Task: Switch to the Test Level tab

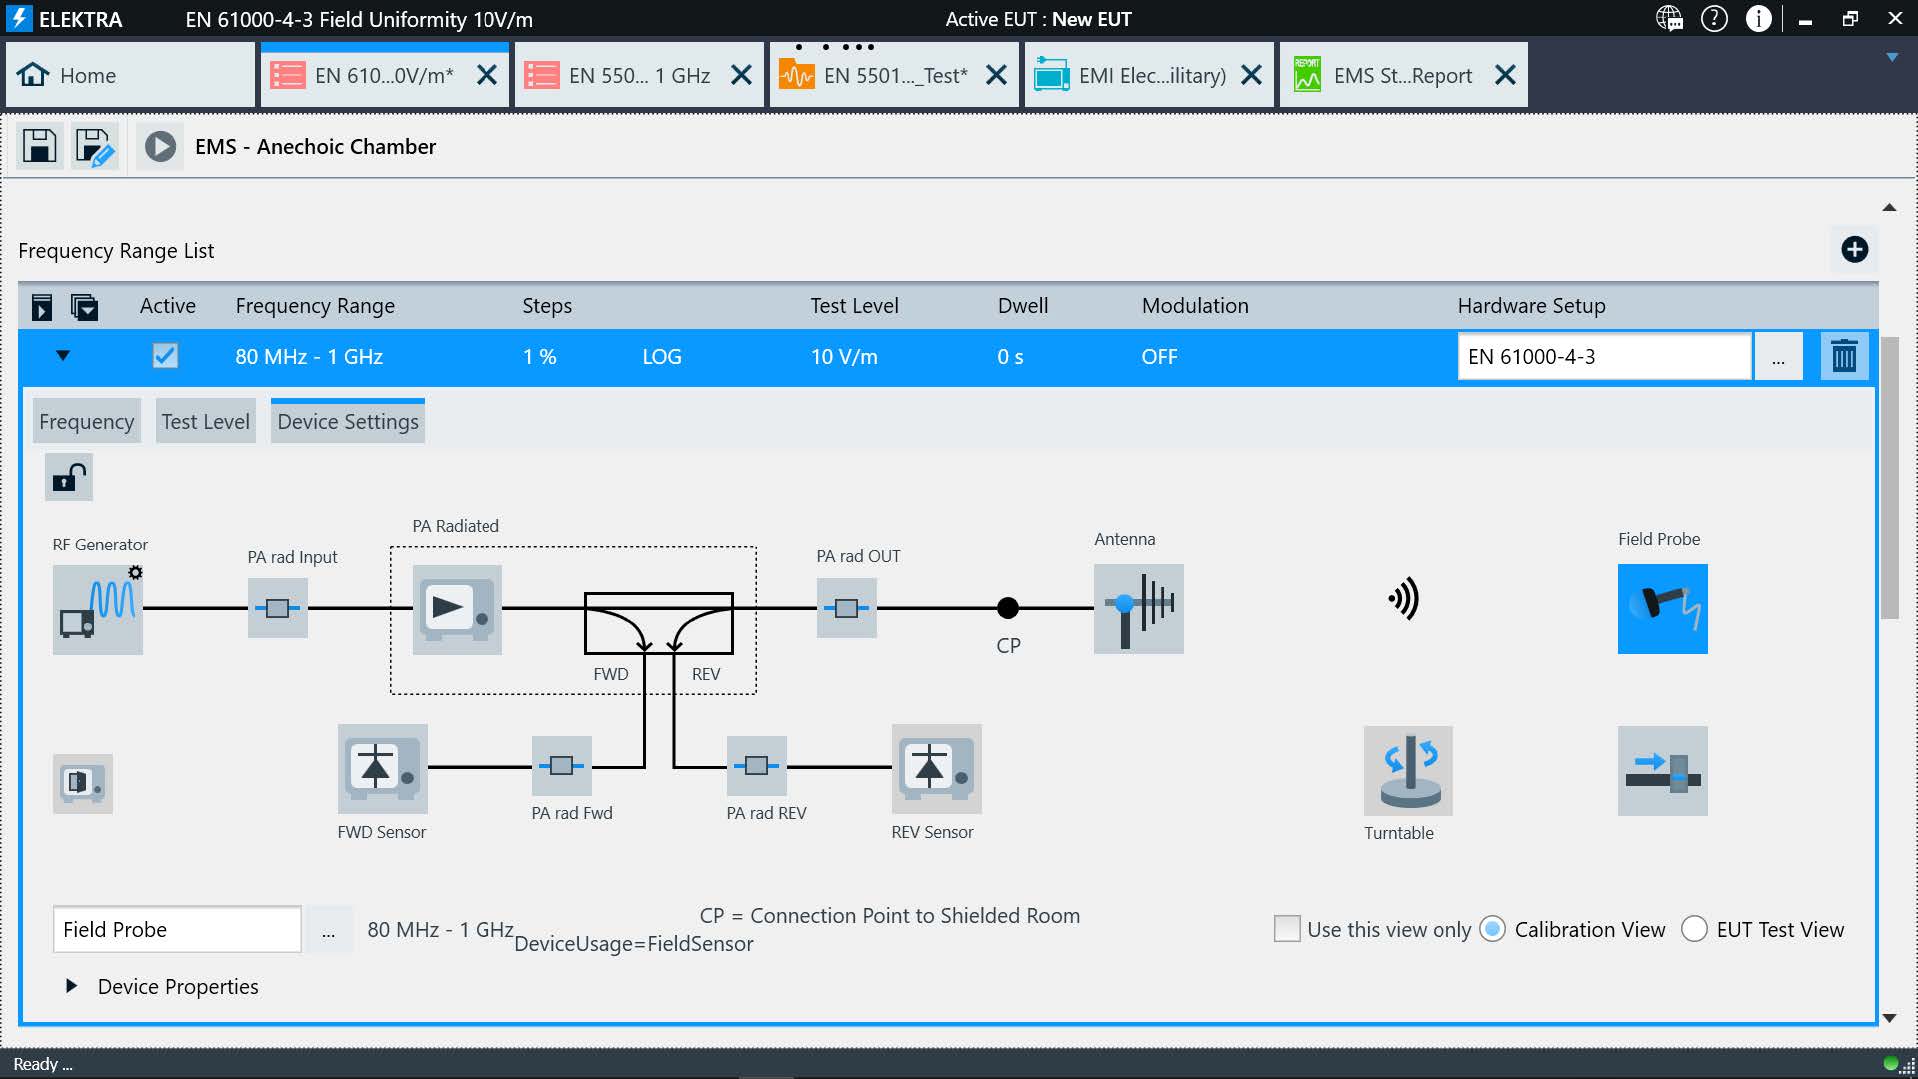Action: [205, 422]
